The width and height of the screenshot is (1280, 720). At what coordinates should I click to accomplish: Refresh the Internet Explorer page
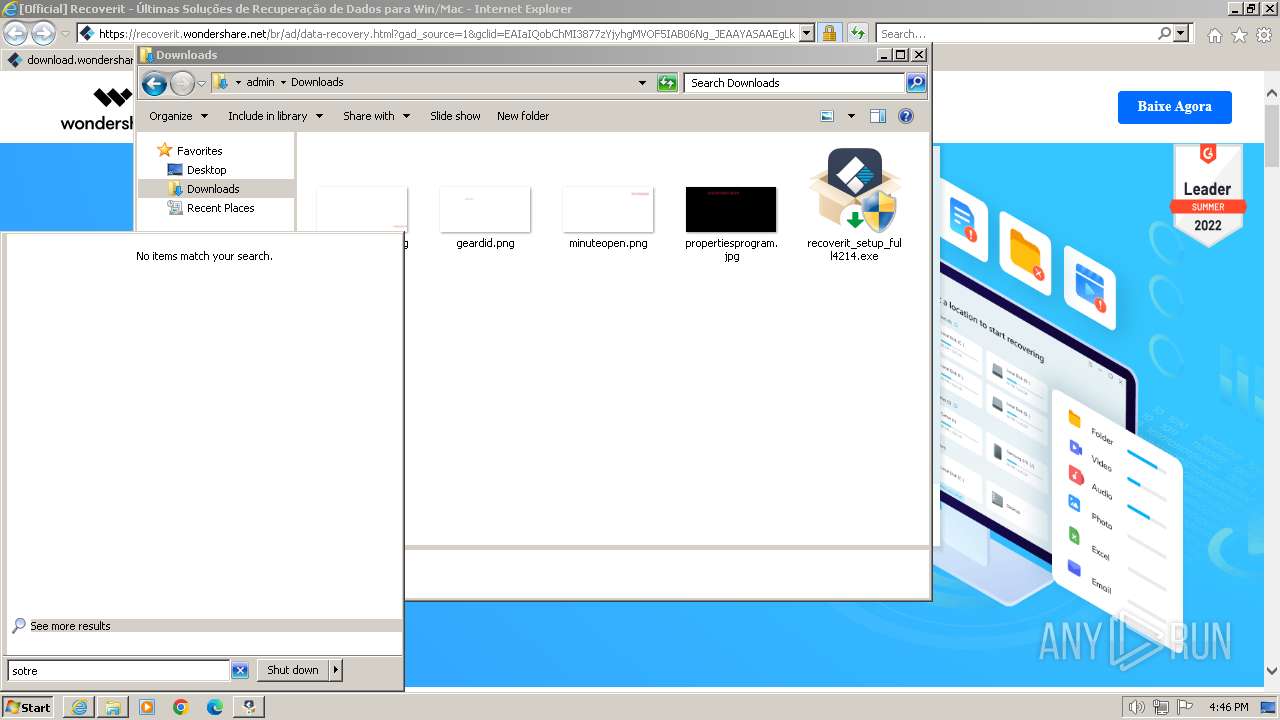pos(858,33)
